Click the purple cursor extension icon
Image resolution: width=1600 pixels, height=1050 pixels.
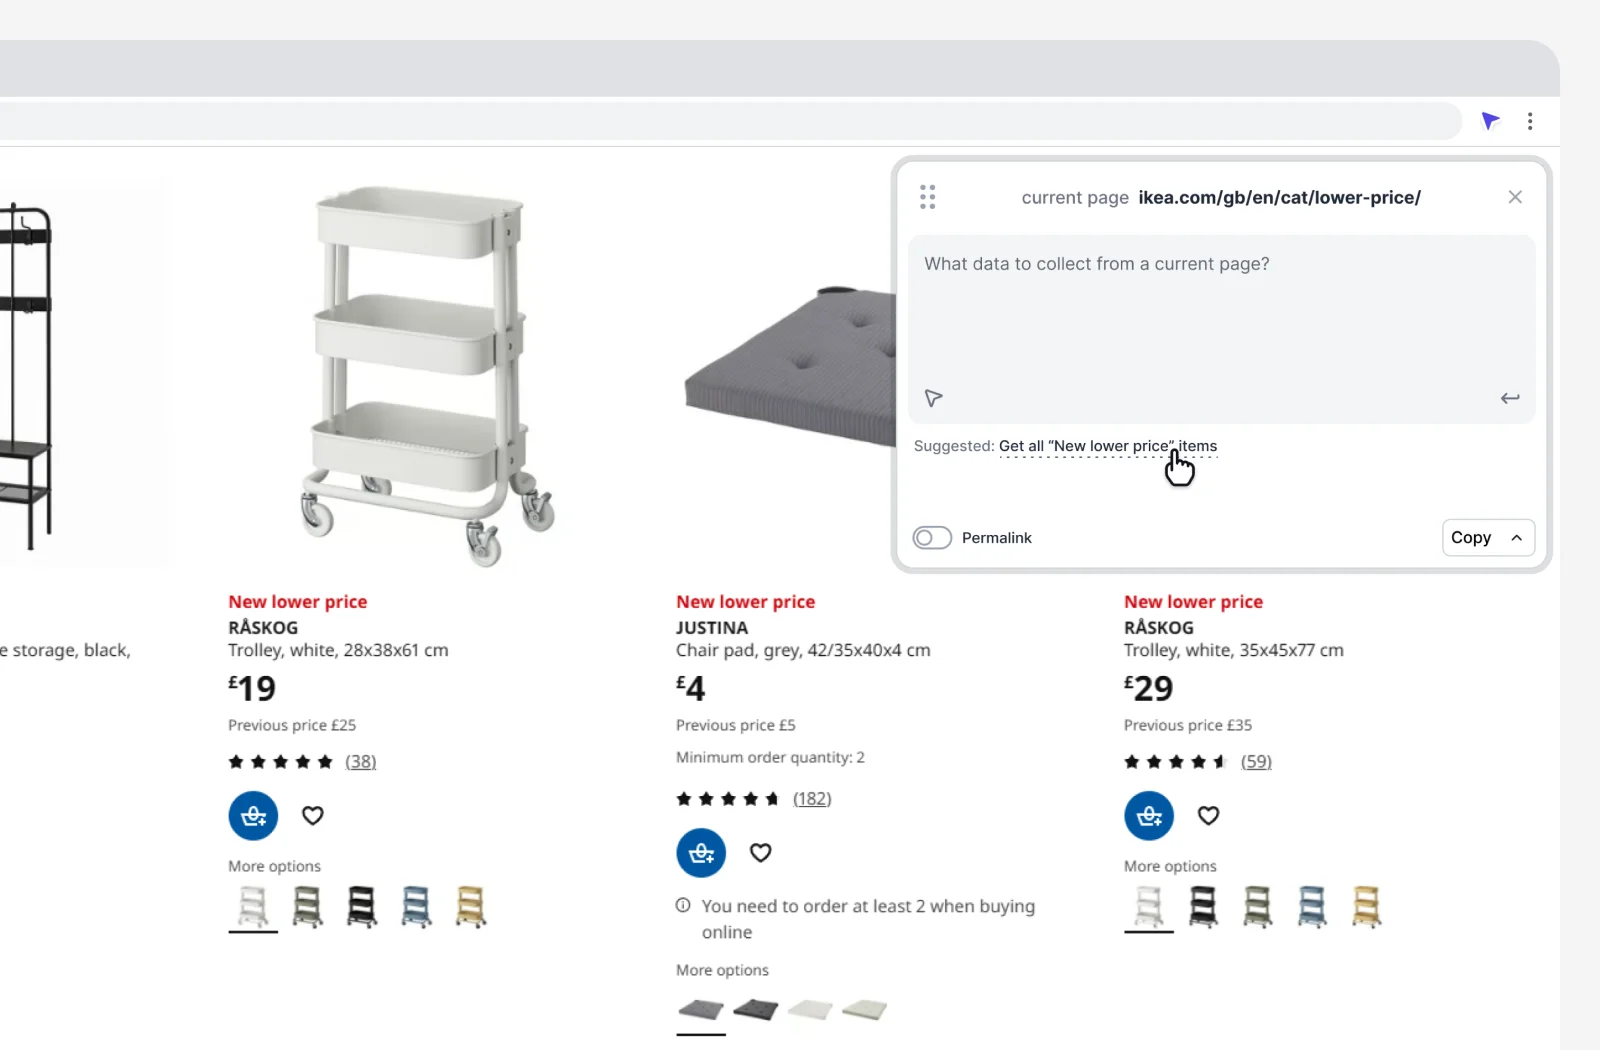point(1490,121)
